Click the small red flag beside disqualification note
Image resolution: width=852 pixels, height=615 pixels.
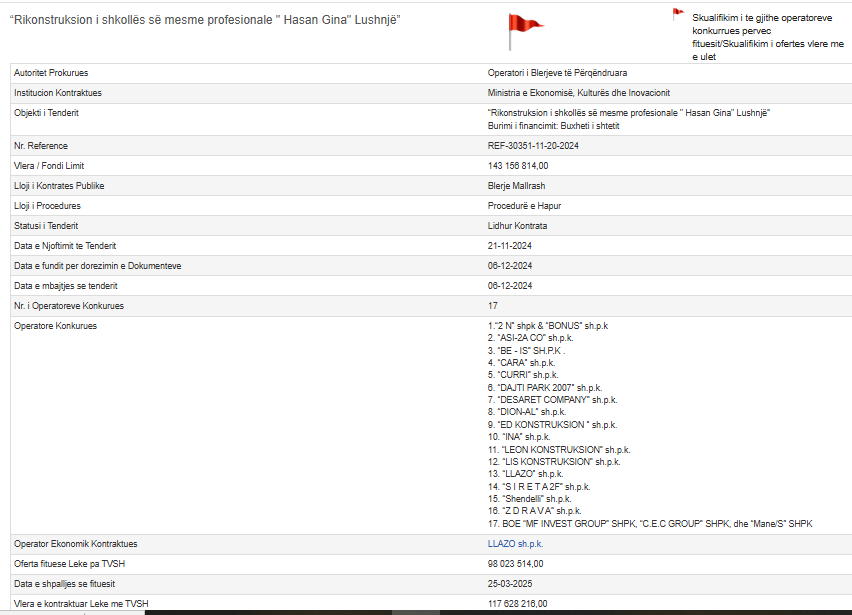coord(678,14)
